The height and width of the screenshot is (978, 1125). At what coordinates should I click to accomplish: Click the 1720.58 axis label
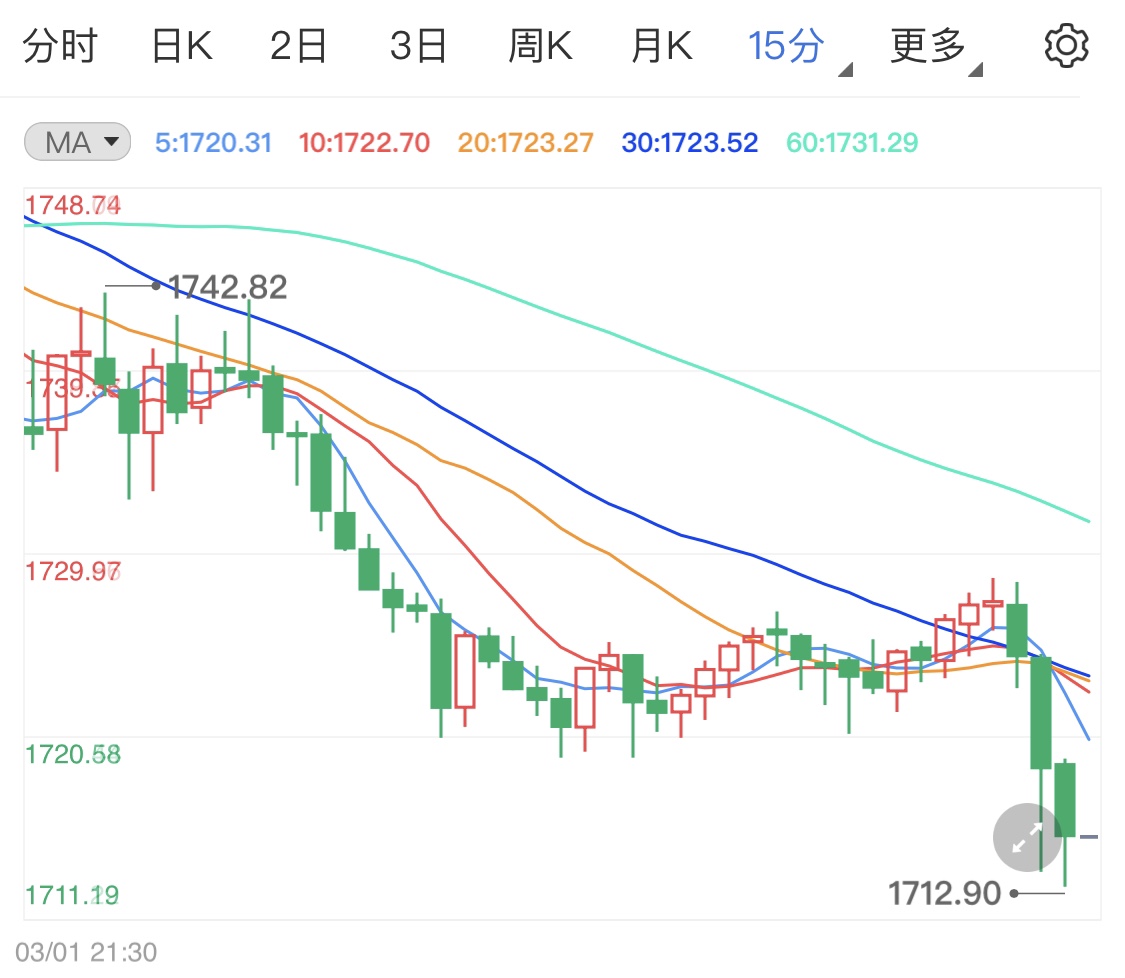73,755
